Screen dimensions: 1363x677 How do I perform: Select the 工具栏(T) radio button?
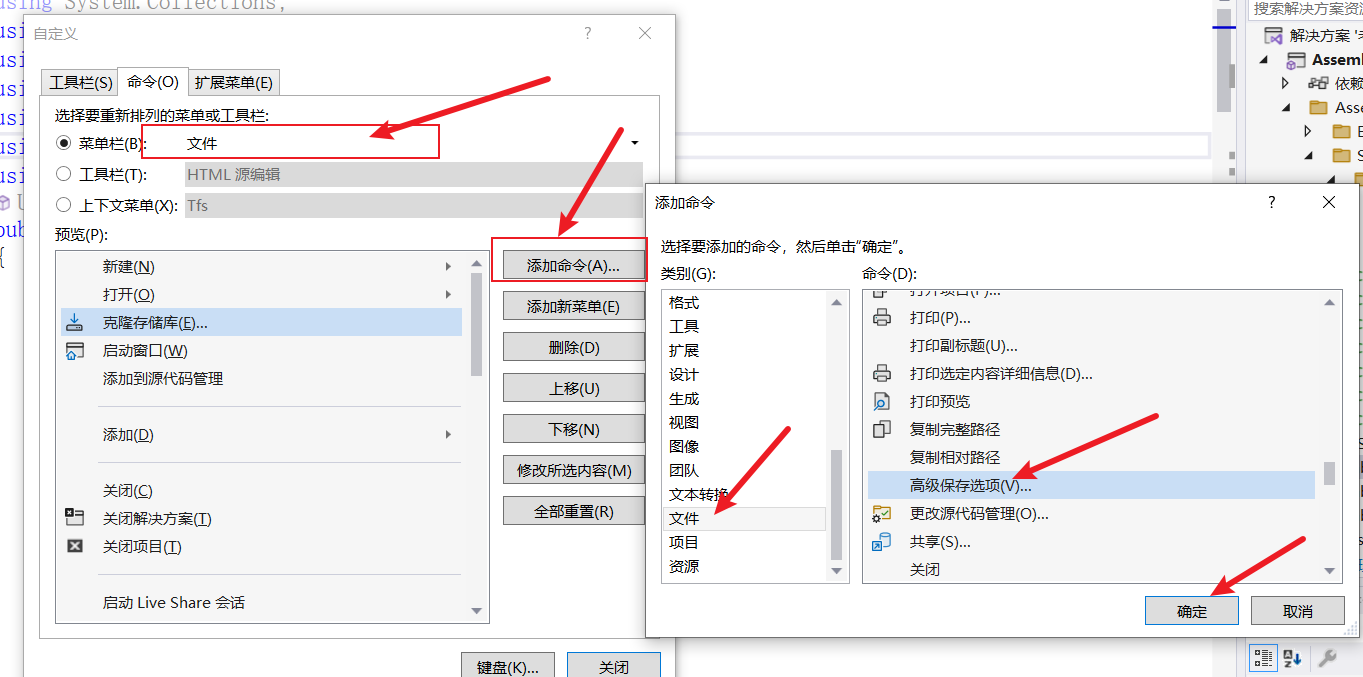tap(64, 174)
